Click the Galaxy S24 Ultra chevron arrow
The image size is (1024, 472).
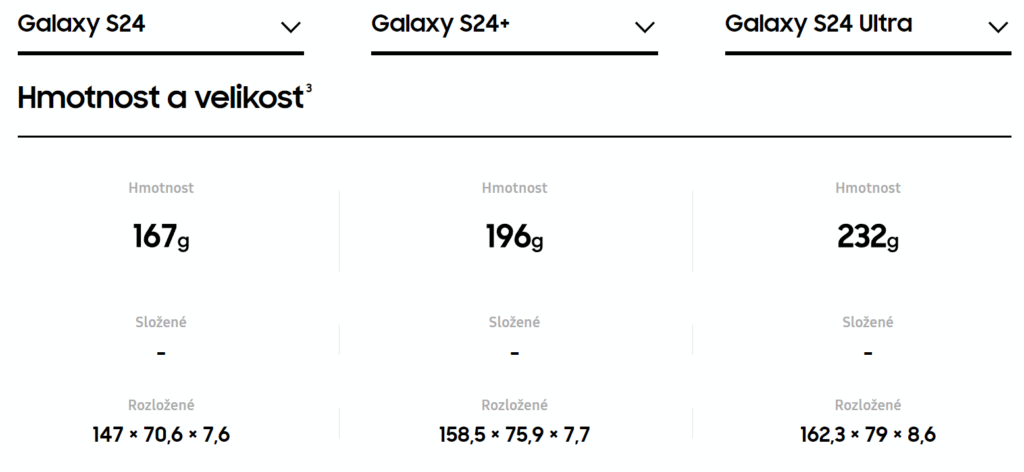(x=998, y=27)
